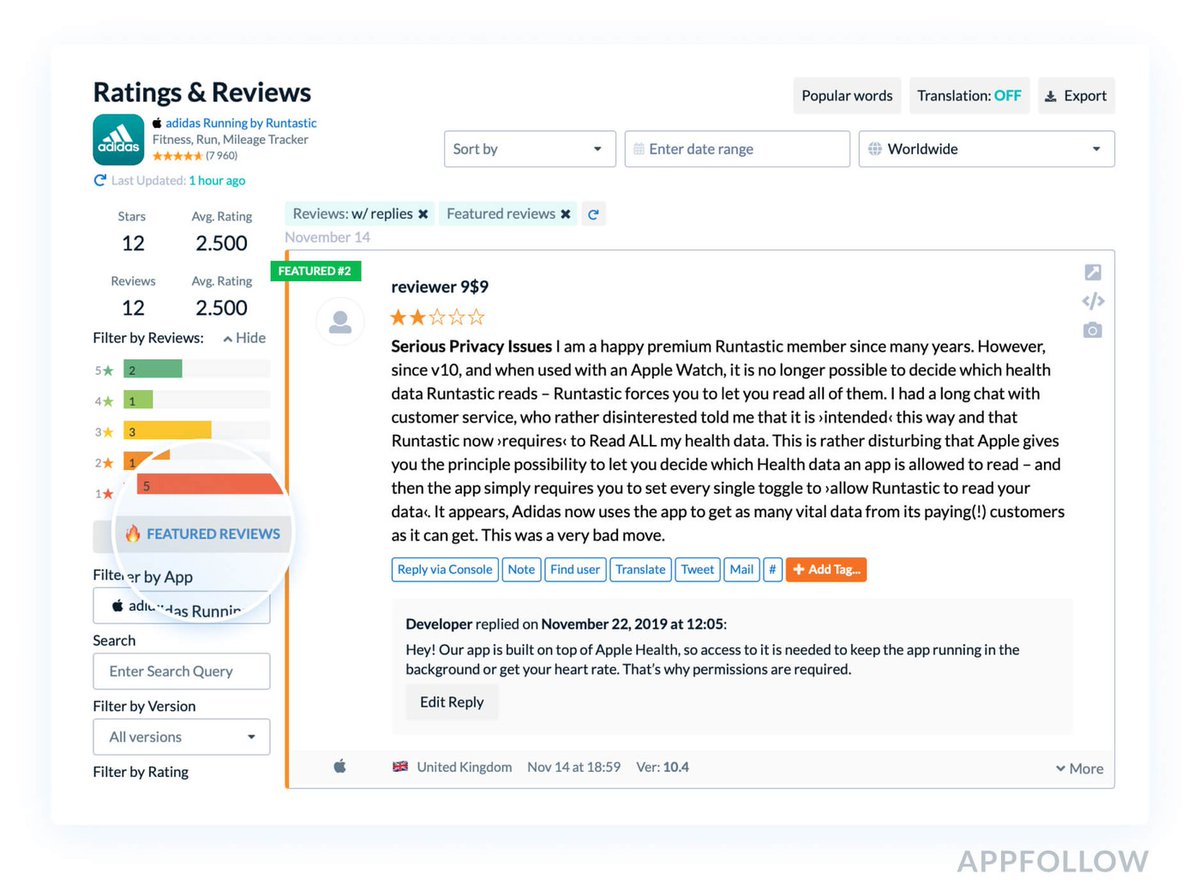Click the refresh icon next to Last Updated
This screenshot has width=1200, height=885.
pos(100,181)
